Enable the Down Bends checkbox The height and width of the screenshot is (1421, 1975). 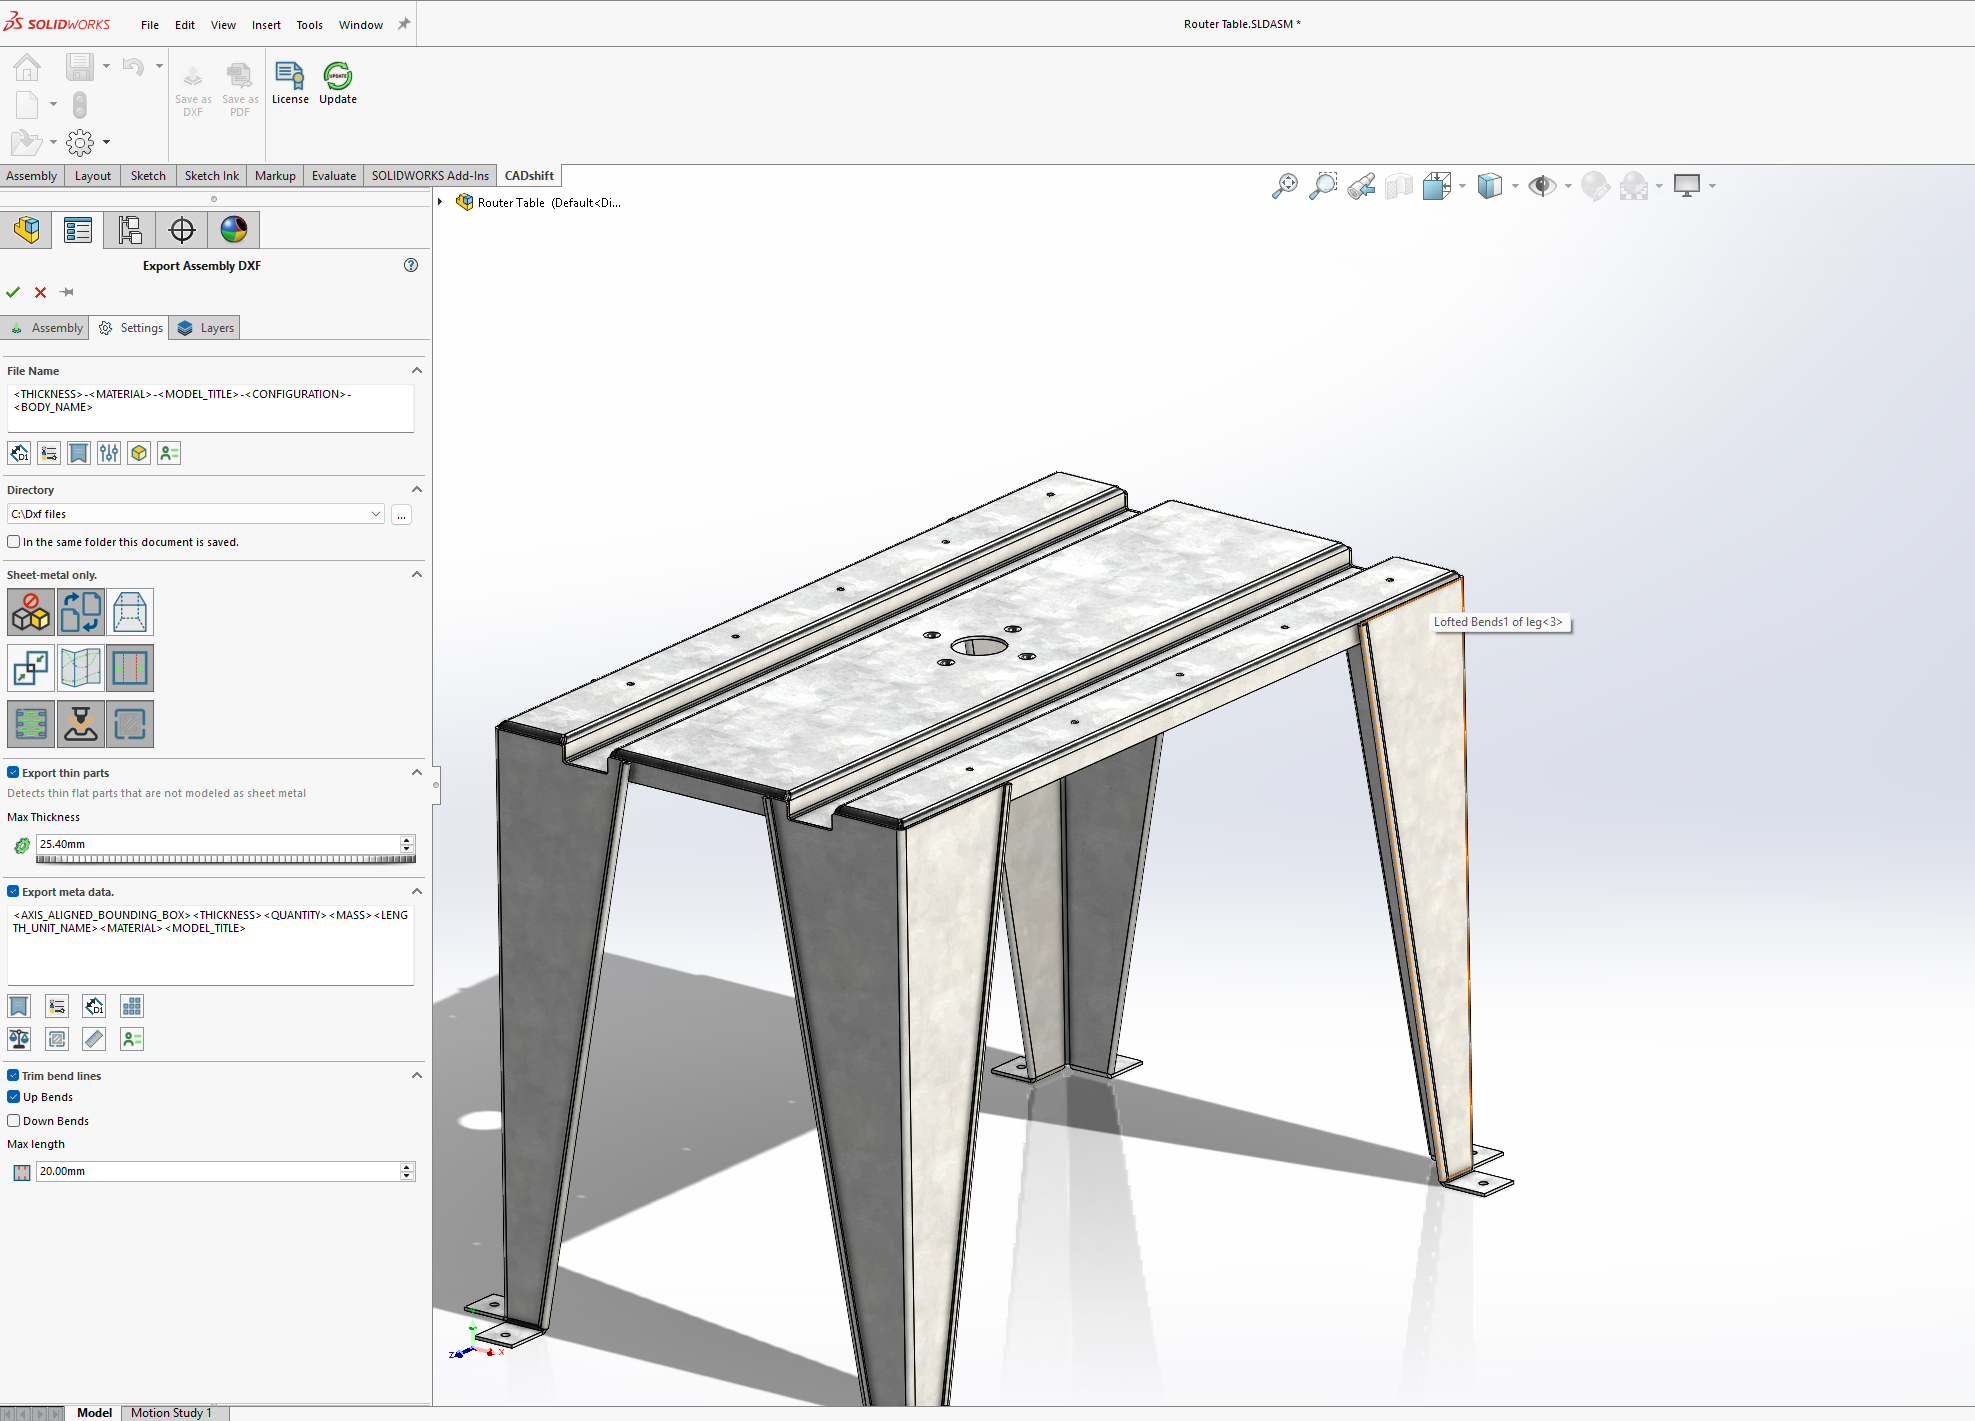coord(13,1120)
